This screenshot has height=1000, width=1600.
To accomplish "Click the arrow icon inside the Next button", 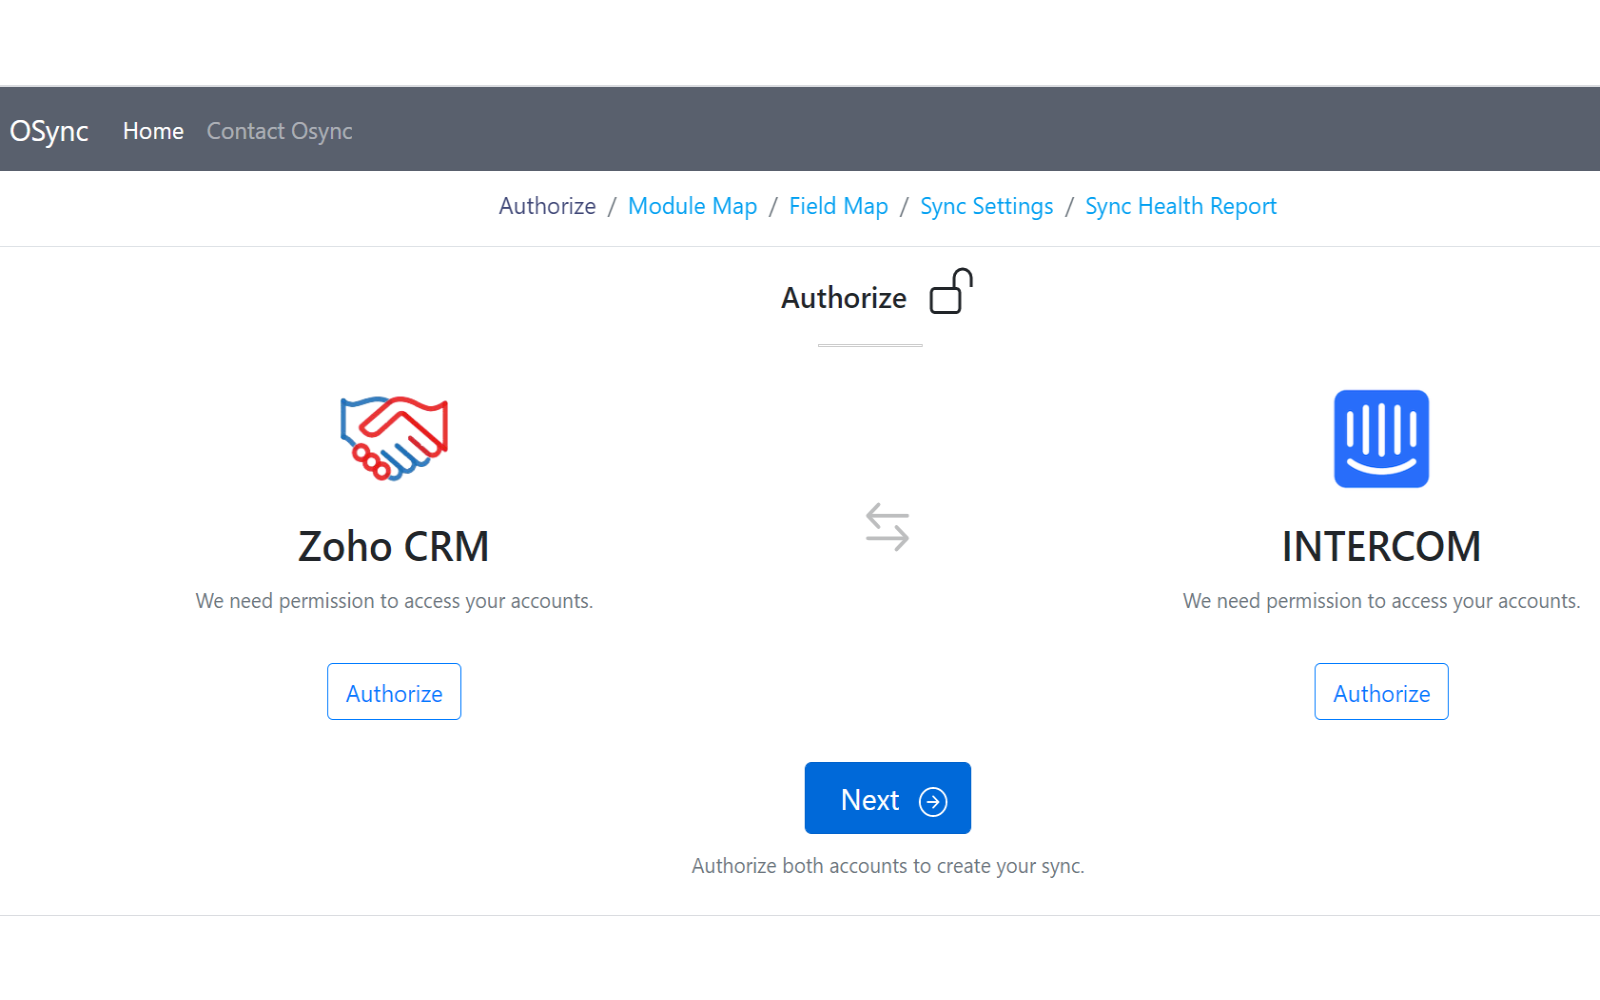I will [932, 801].
